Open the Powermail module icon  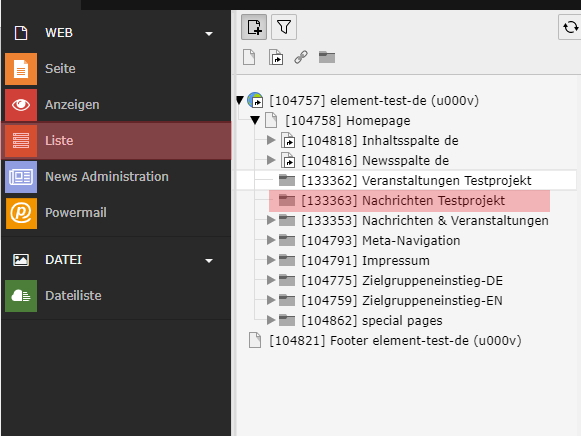pos(21,213)
